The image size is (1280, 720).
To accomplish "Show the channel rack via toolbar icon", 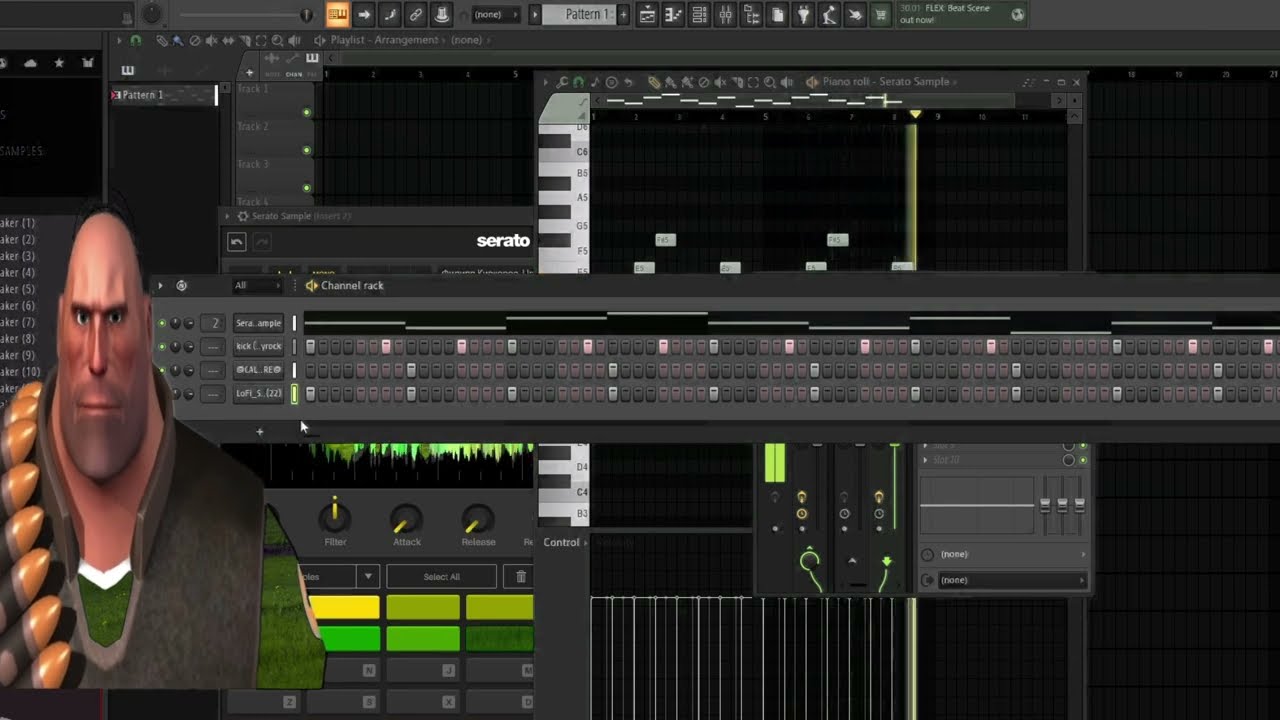I will click(x=699, y=14).
